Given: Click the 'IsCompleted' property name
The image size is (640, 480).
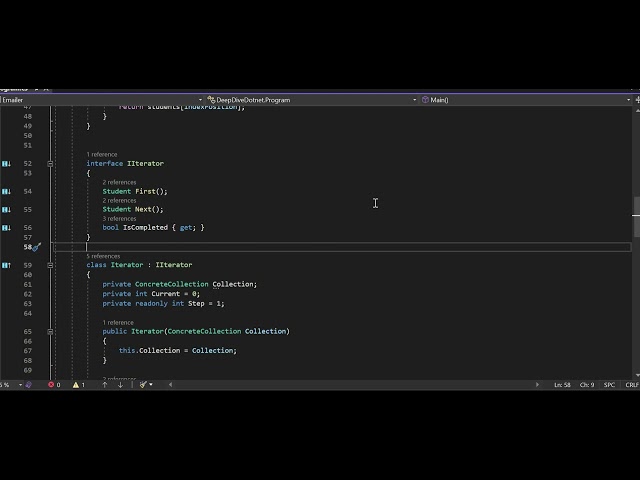Looking at the screenshot, I should (x=145, y=227).
